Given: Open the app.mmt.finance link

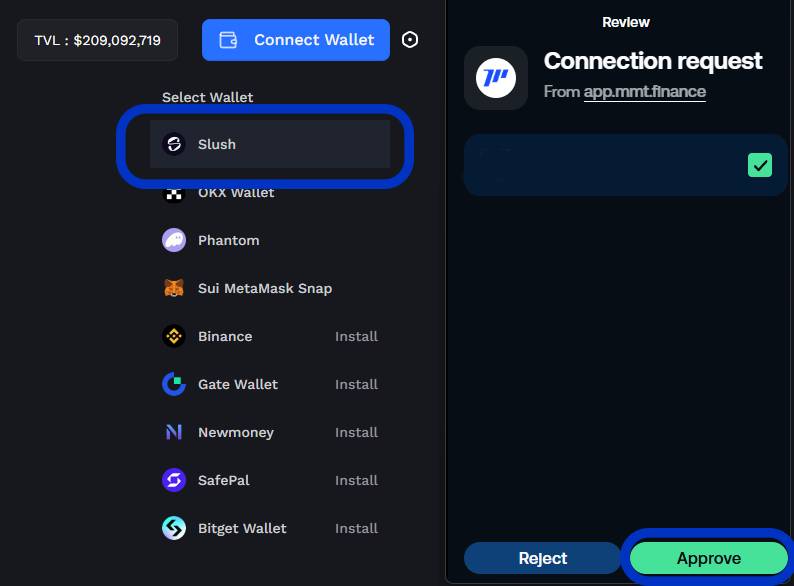Looking at the screenshot, I should tap(645, 92).
